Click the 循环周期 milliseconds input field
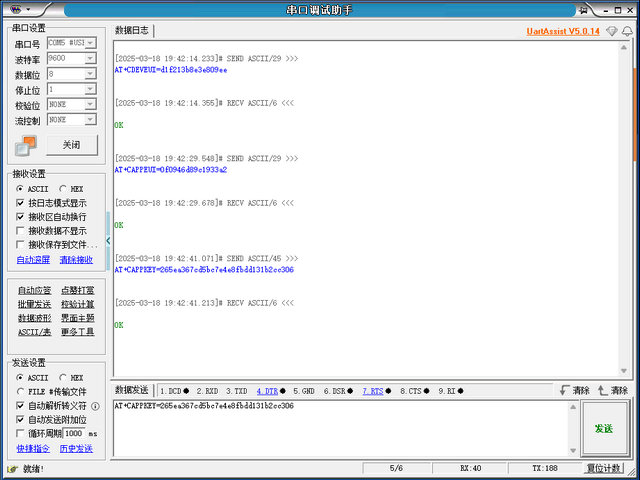 [74, 434]
